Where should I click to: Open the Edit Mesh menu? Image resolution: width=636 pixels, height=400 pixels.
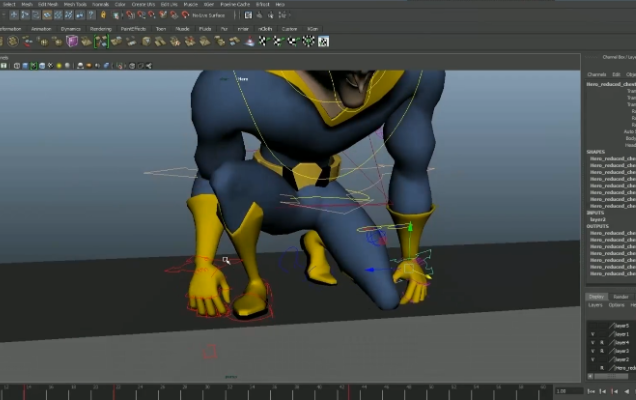point(48,4)
